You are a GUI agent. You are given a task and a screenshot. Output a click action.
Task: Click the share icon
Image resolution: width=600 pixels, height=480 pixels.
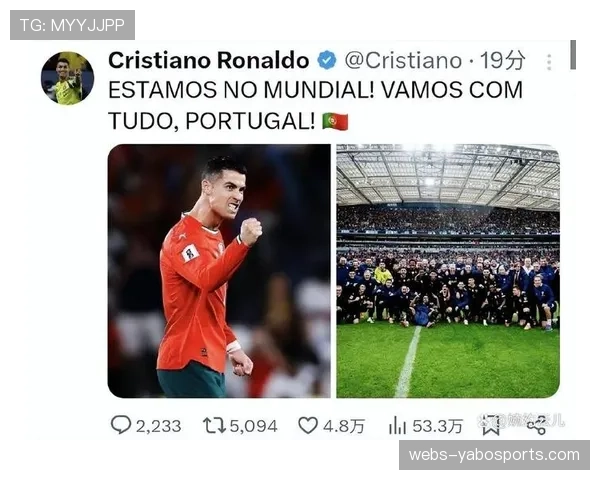(x=536, y=426)
